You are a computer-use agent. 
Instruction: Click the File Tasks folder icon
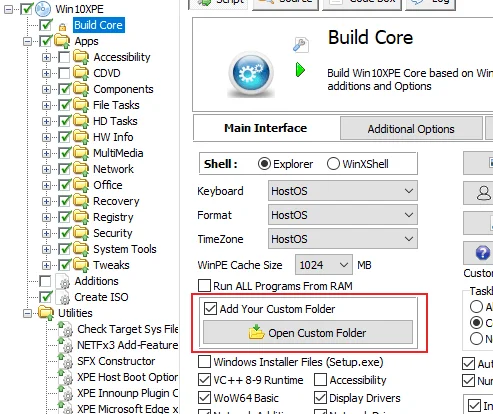point(81,105)
